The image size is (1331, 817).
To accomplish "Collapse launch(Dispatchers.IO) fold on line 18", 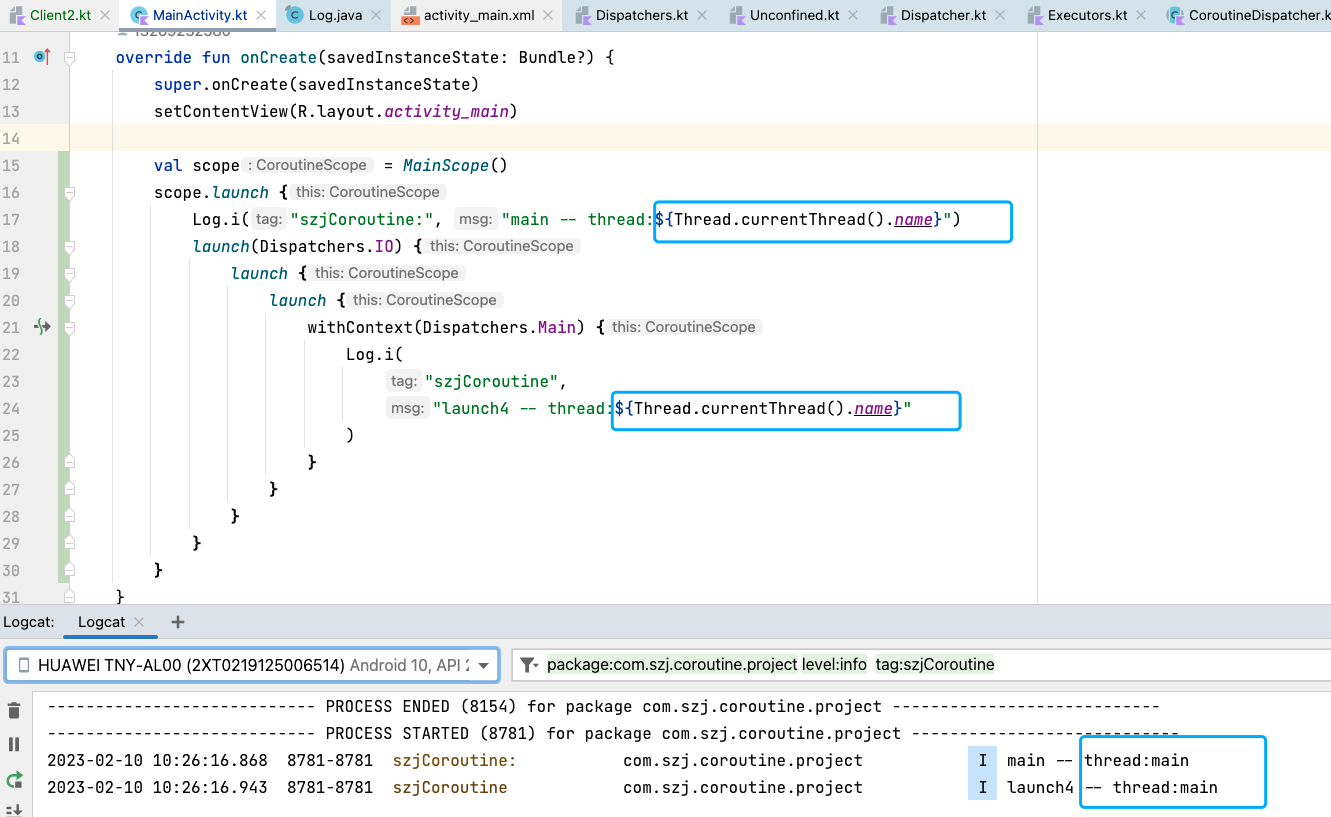I will pyautogui.click(x=69, y=246).
